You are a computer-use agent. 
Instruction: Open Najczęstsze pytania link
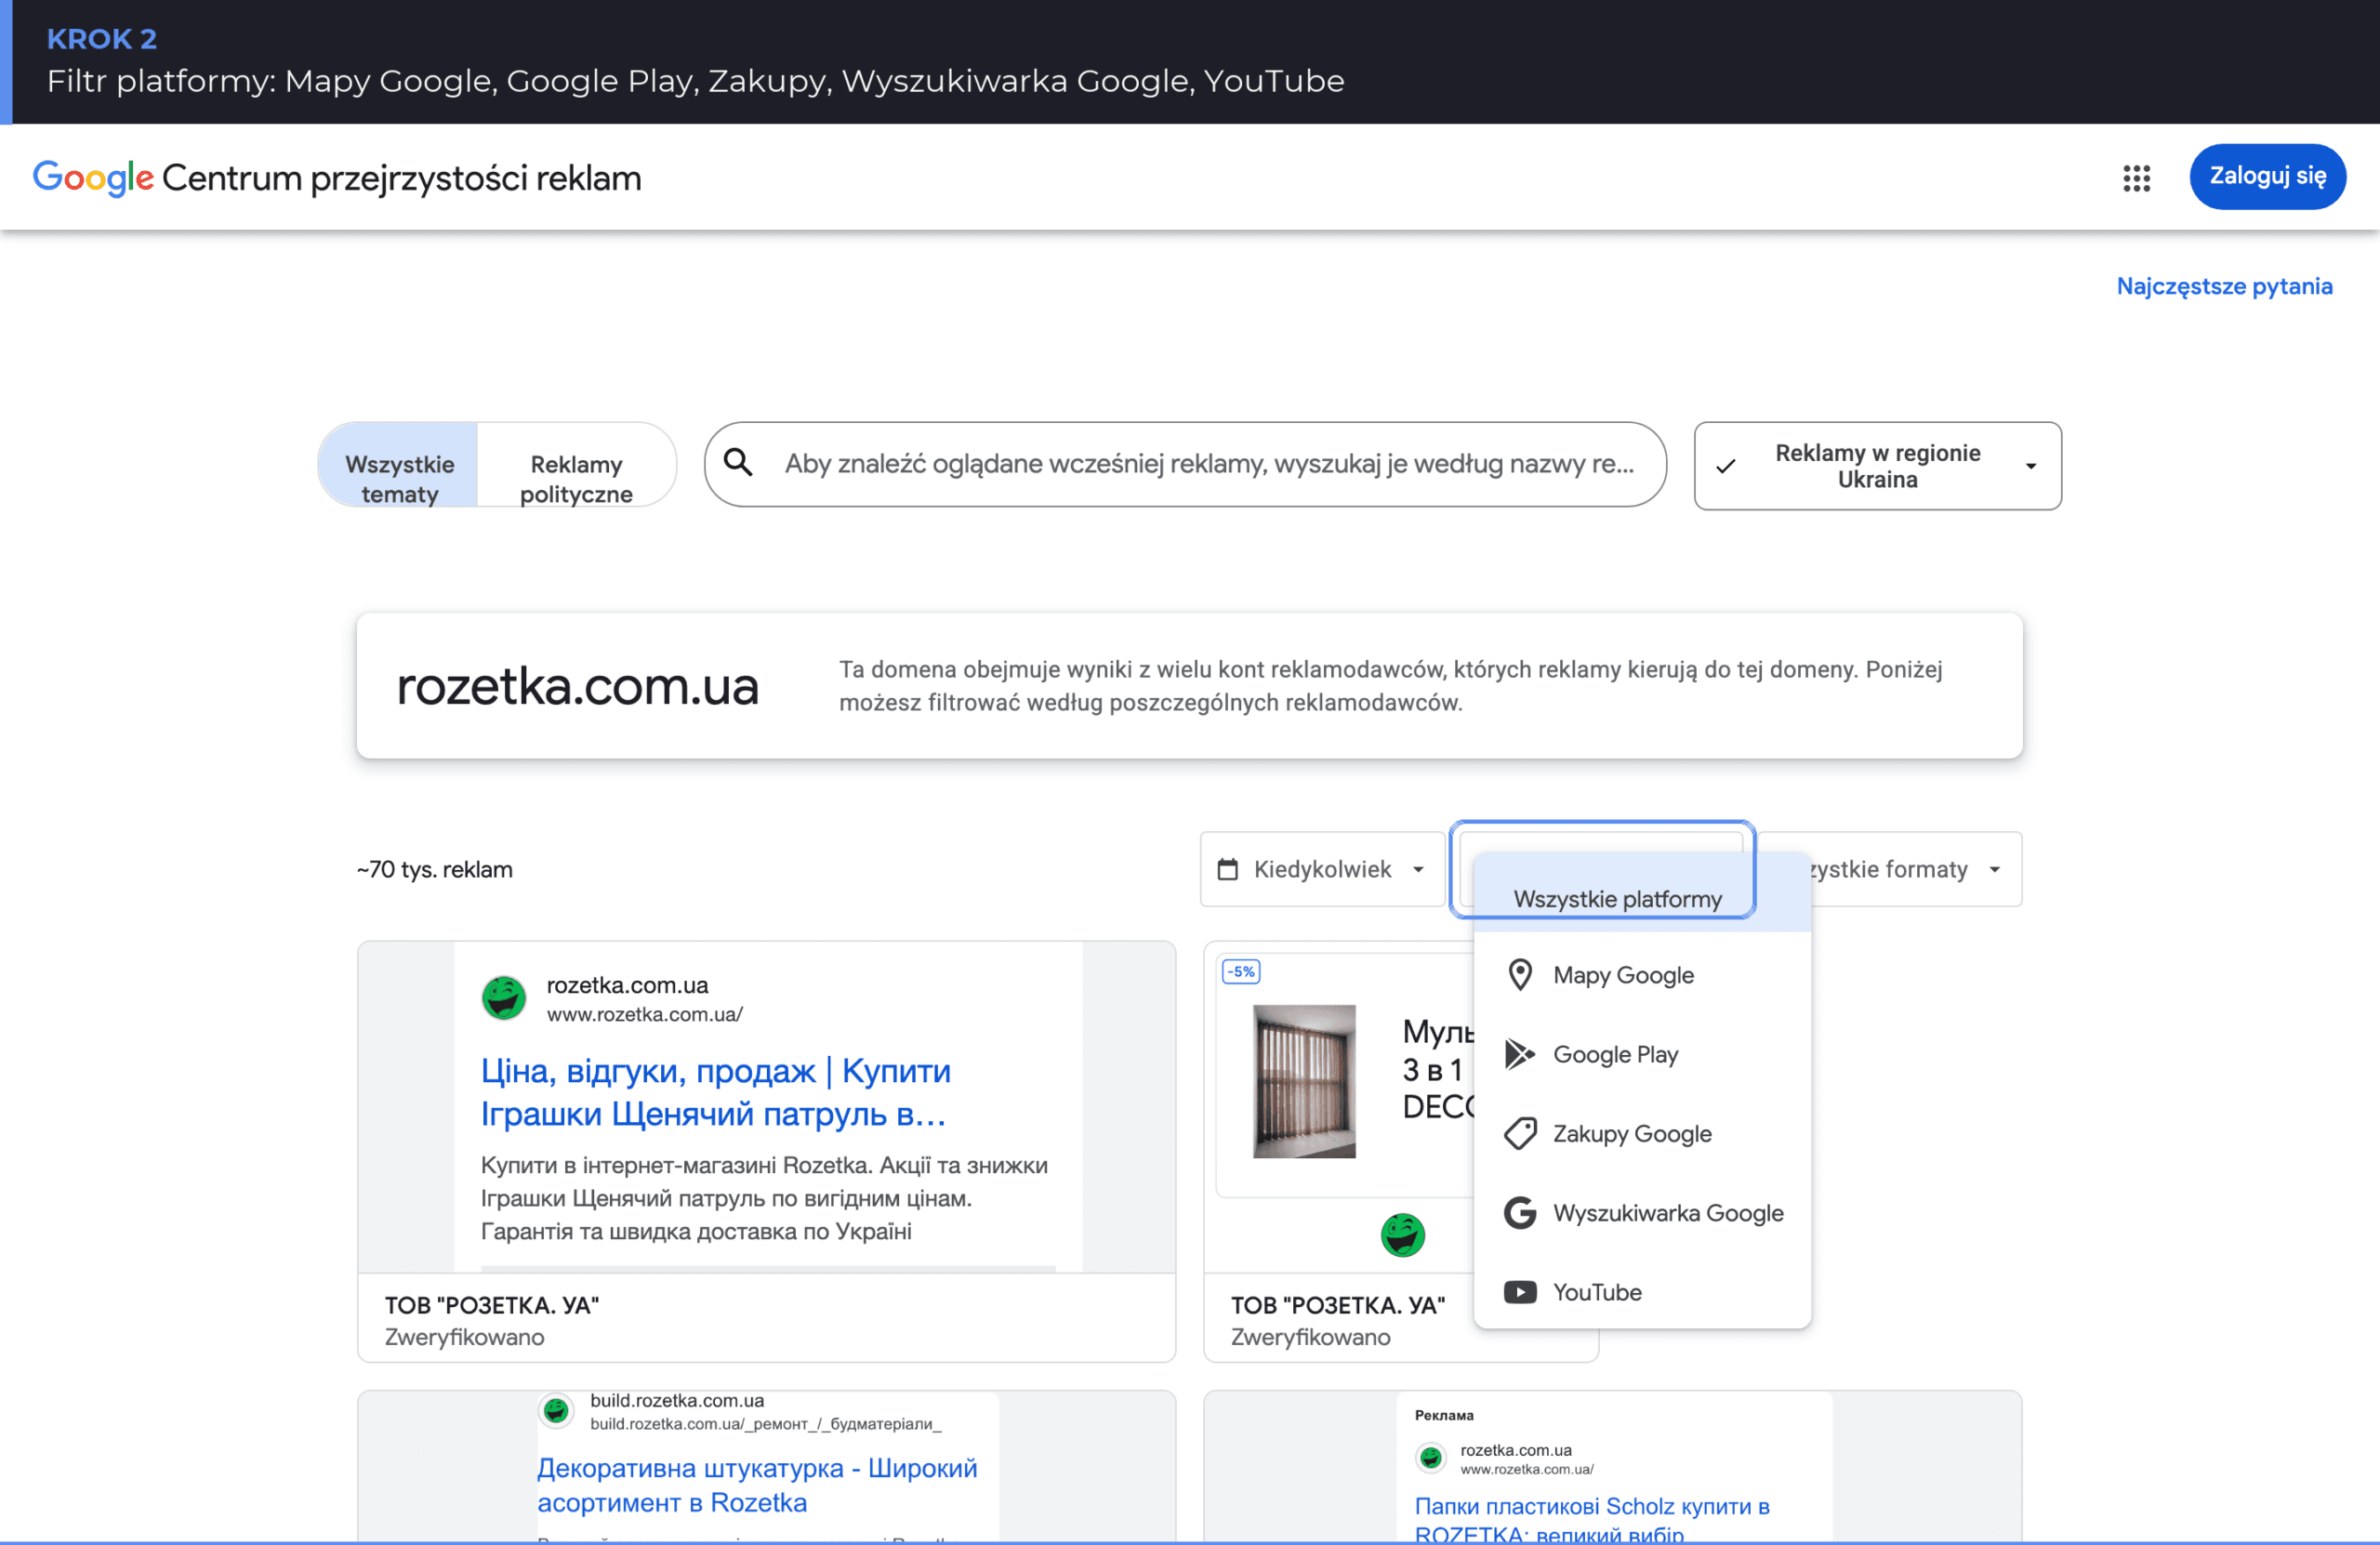coord(2224,286)
